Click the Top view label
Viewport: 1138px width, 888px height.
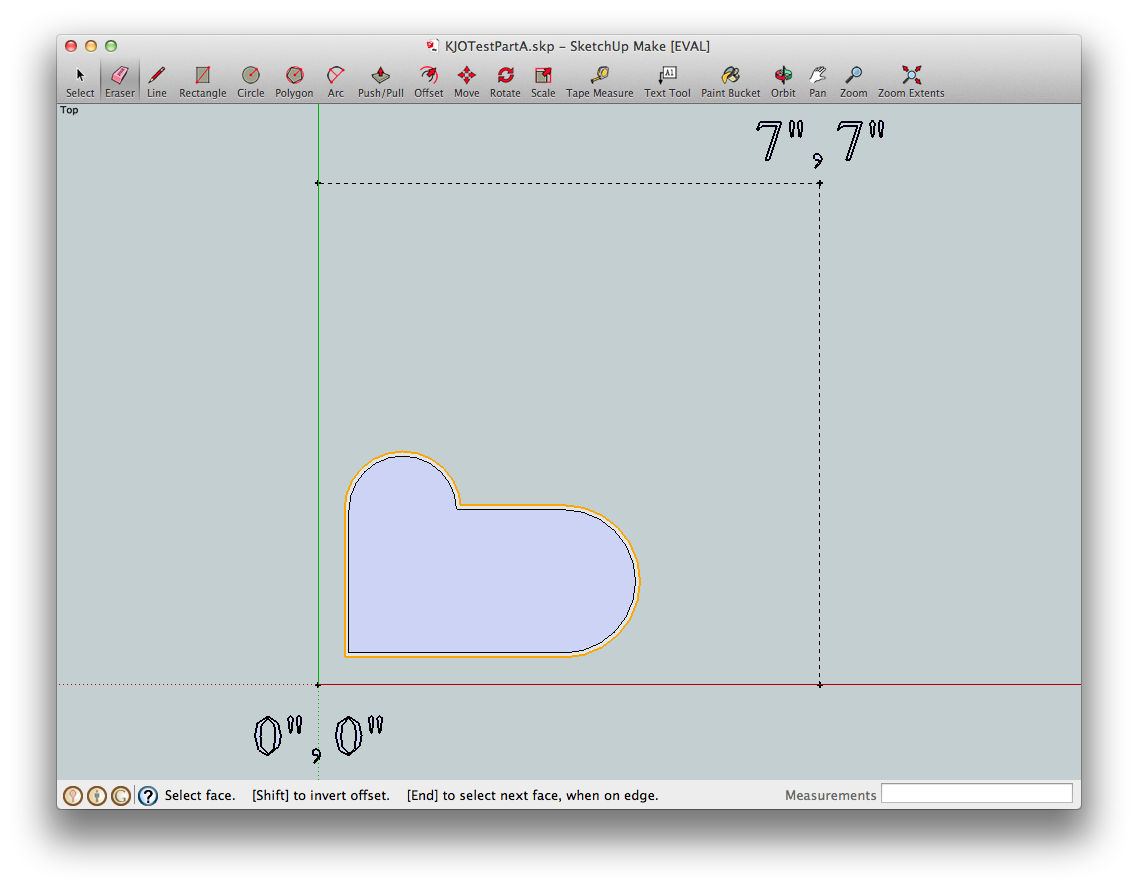click(x=69, y=110)
